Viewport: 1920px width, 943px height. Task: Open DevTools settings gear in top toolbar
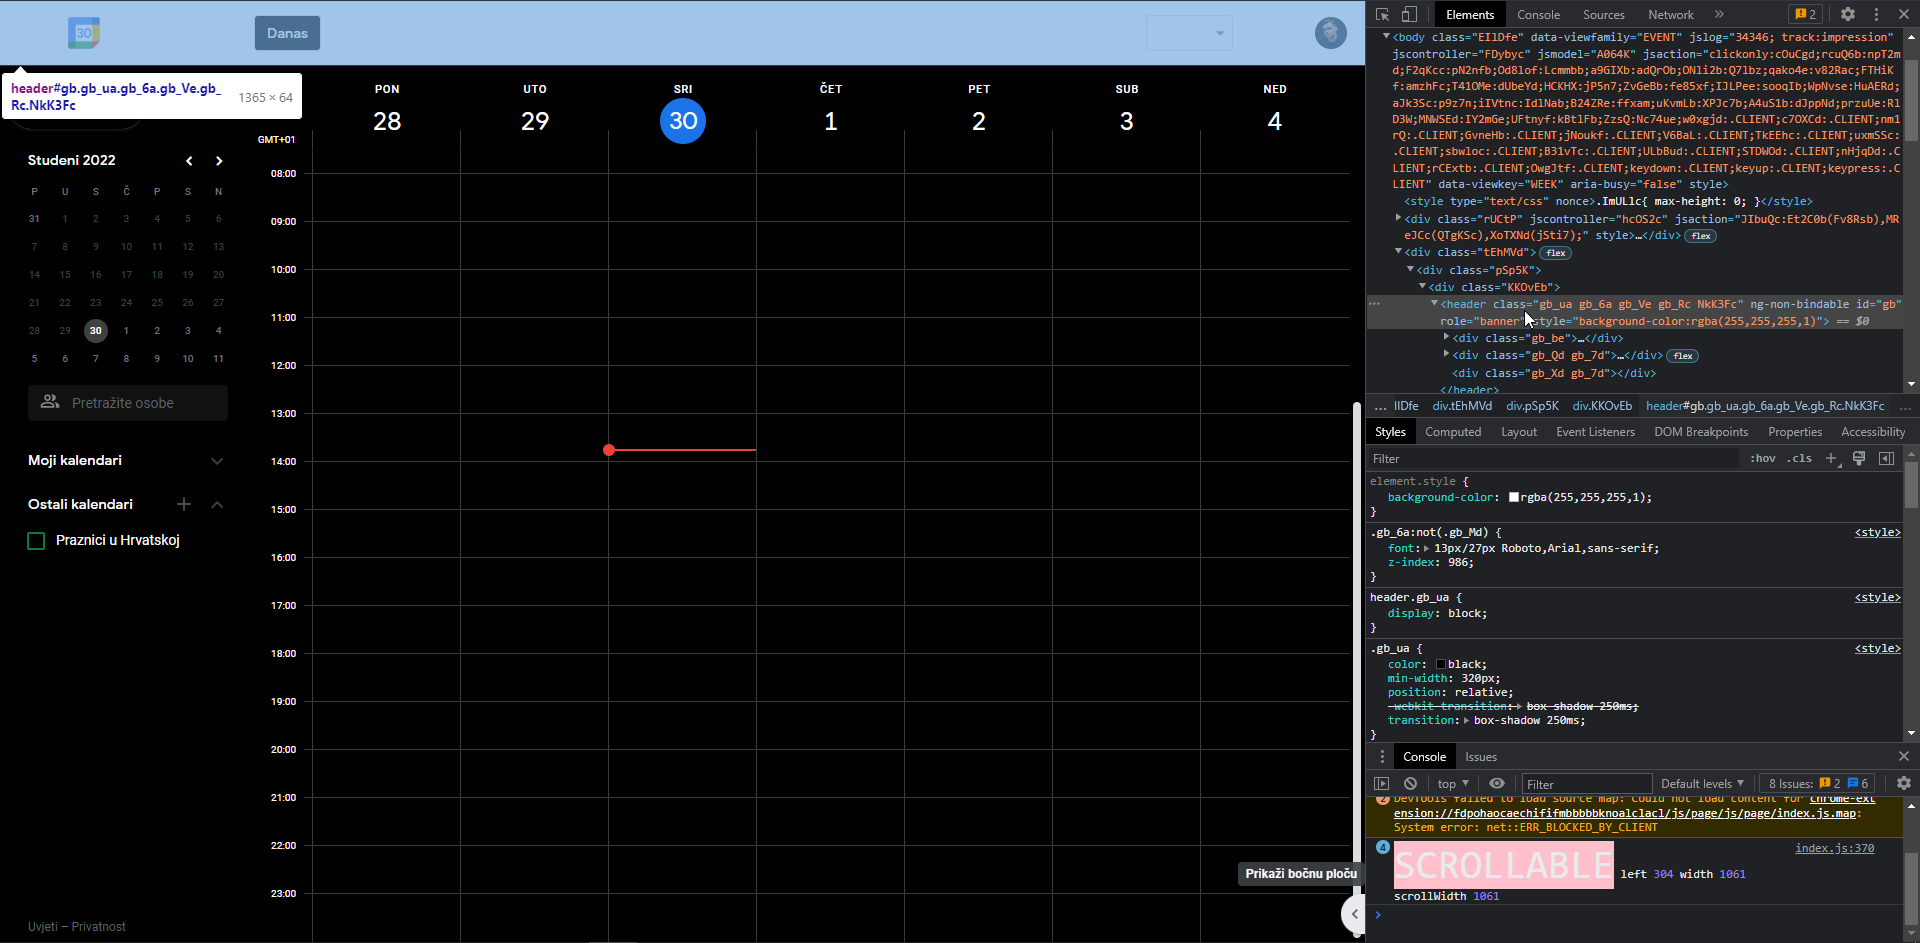[x=1848, y=14]
